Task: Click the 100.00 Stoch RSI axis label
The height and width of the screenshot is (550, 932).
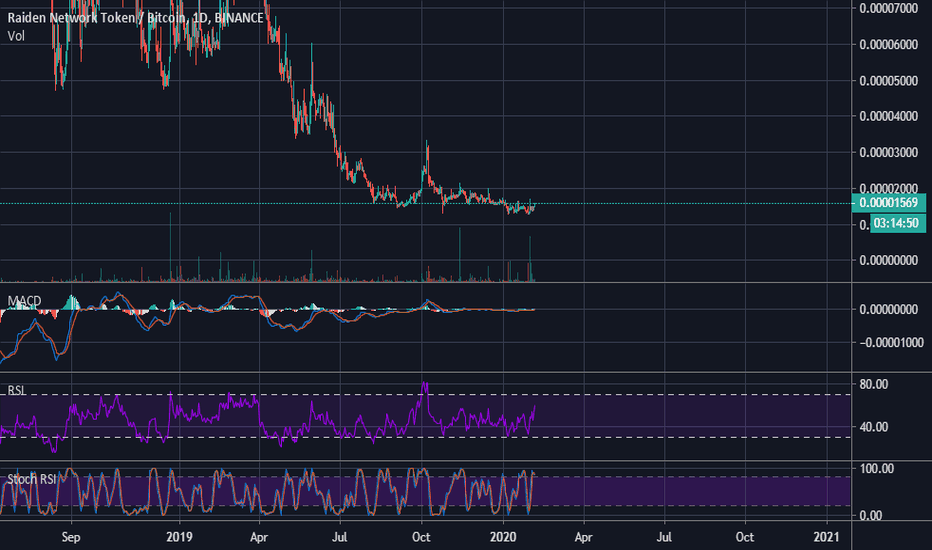Action: [877, 469]
